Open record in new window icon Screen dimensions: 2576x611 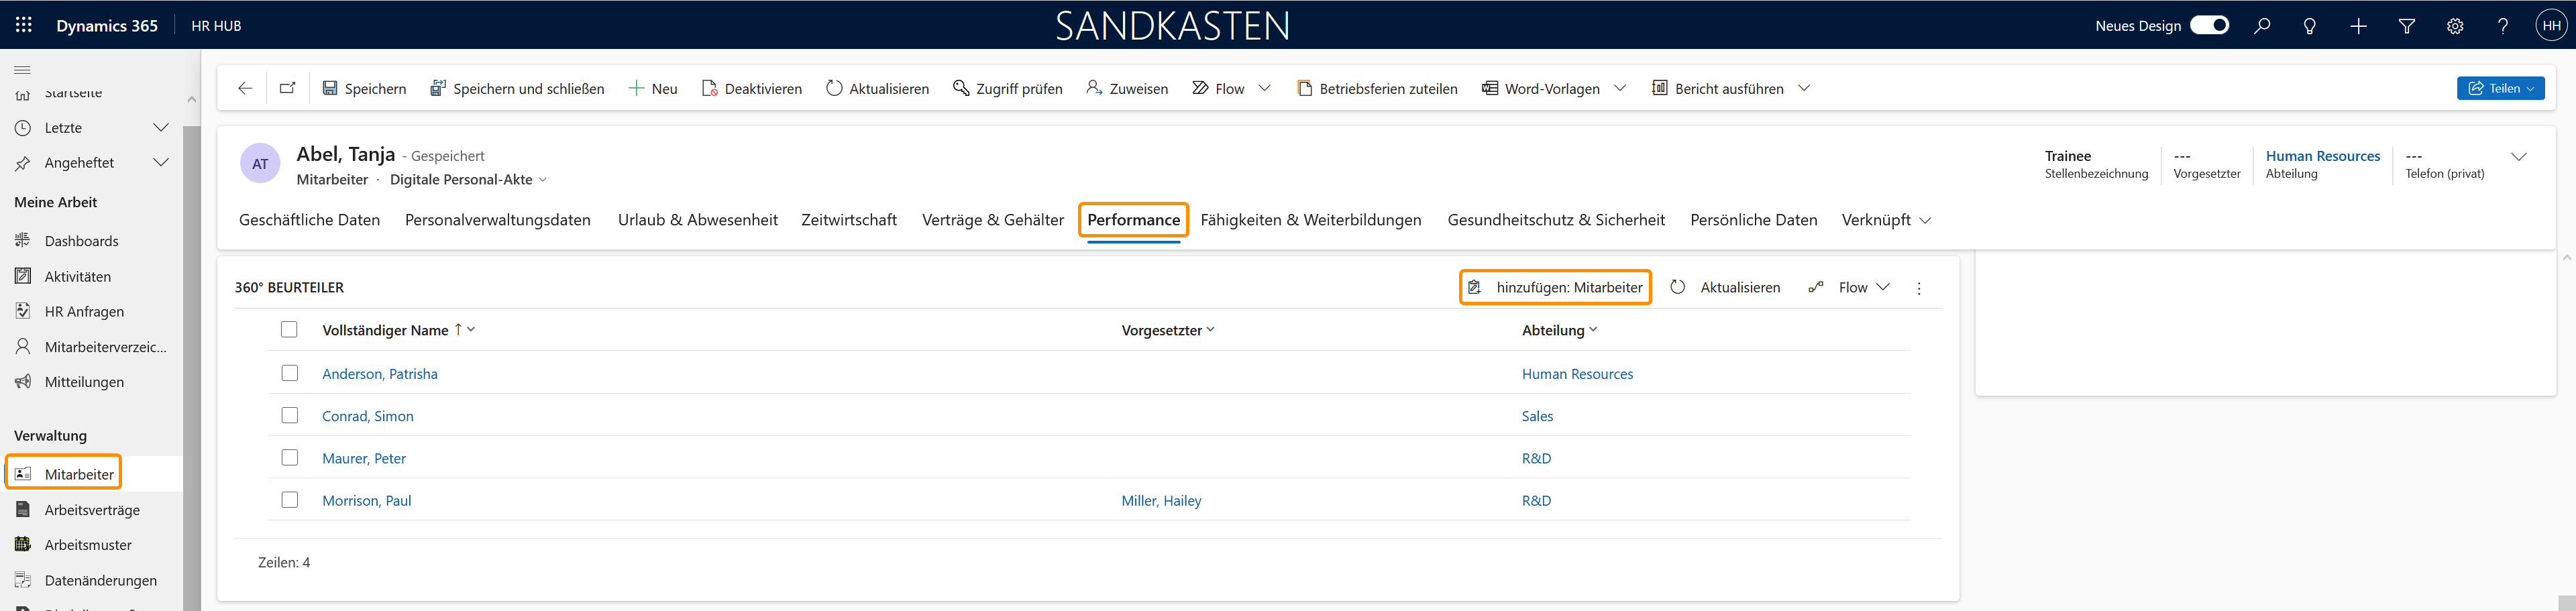point(288,88)
